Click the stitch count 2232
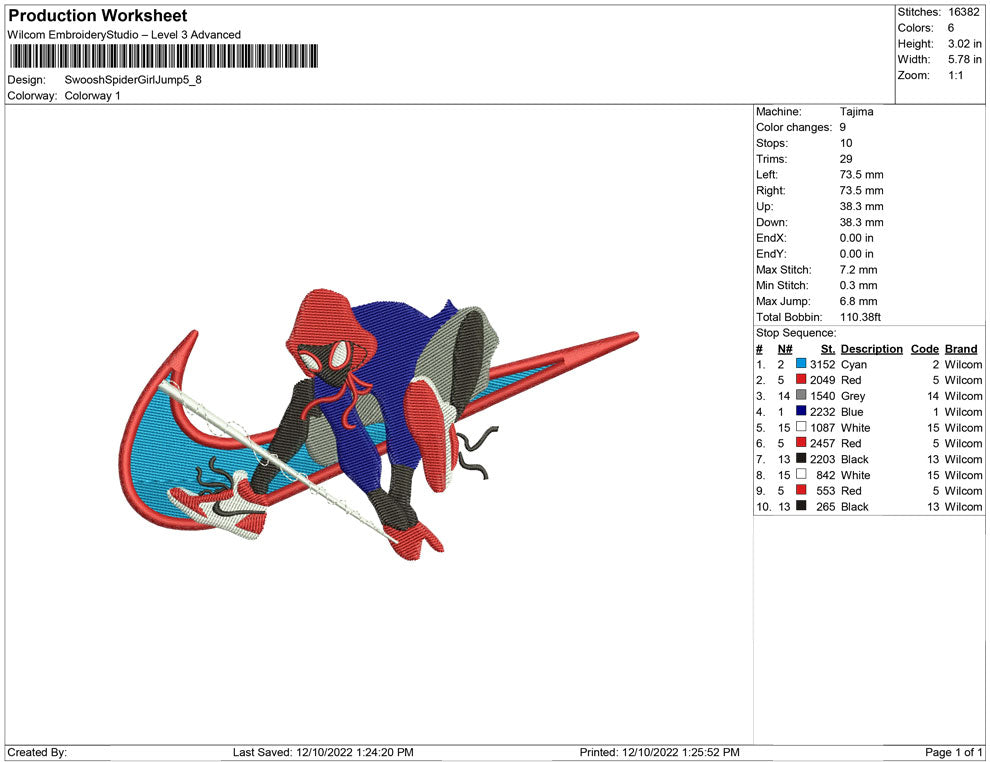The width and height of the screenshot is (990, 762). point(822,412)
